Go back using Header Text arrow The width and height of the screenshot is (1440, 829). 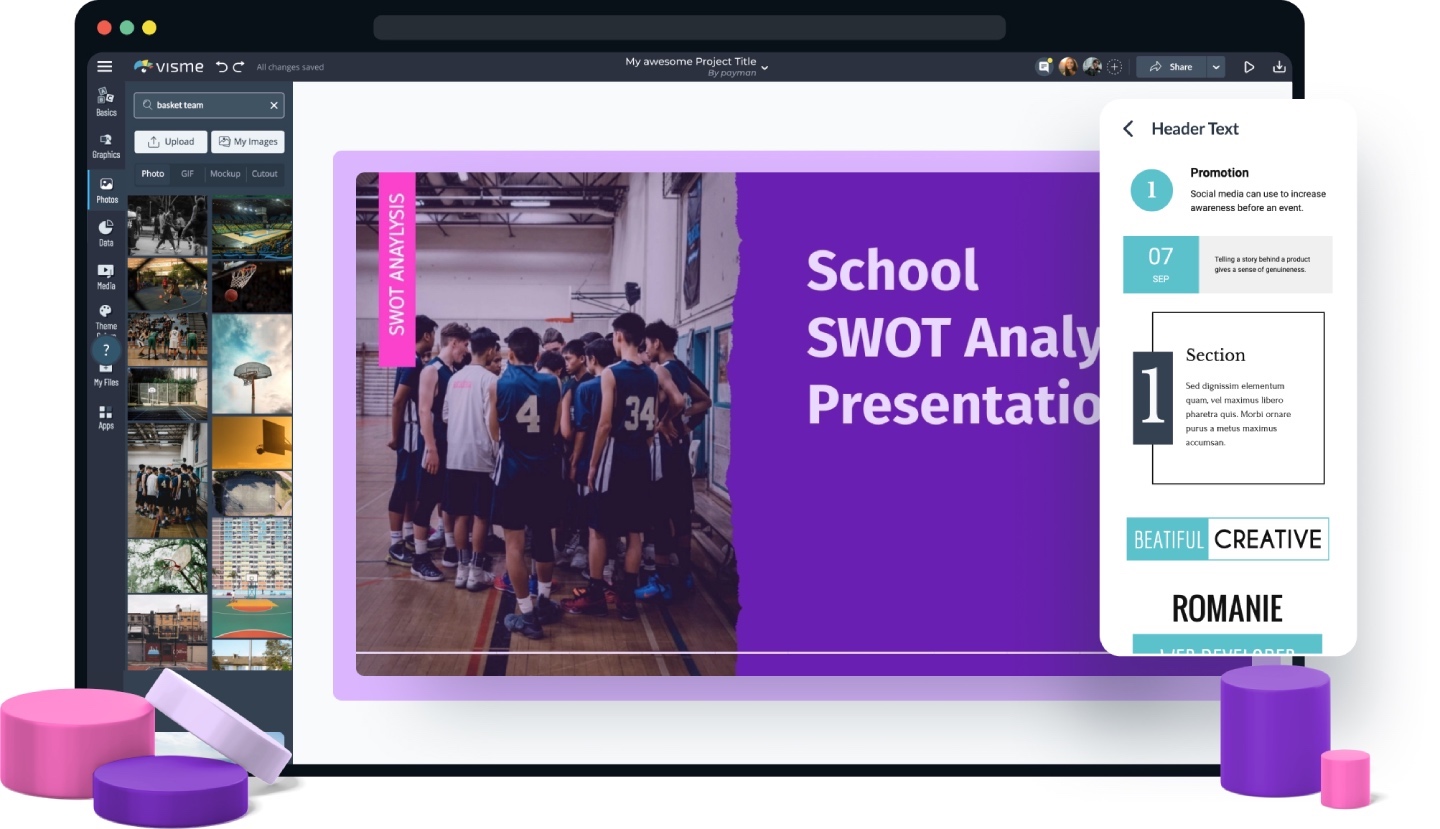tap(1128, 129)
